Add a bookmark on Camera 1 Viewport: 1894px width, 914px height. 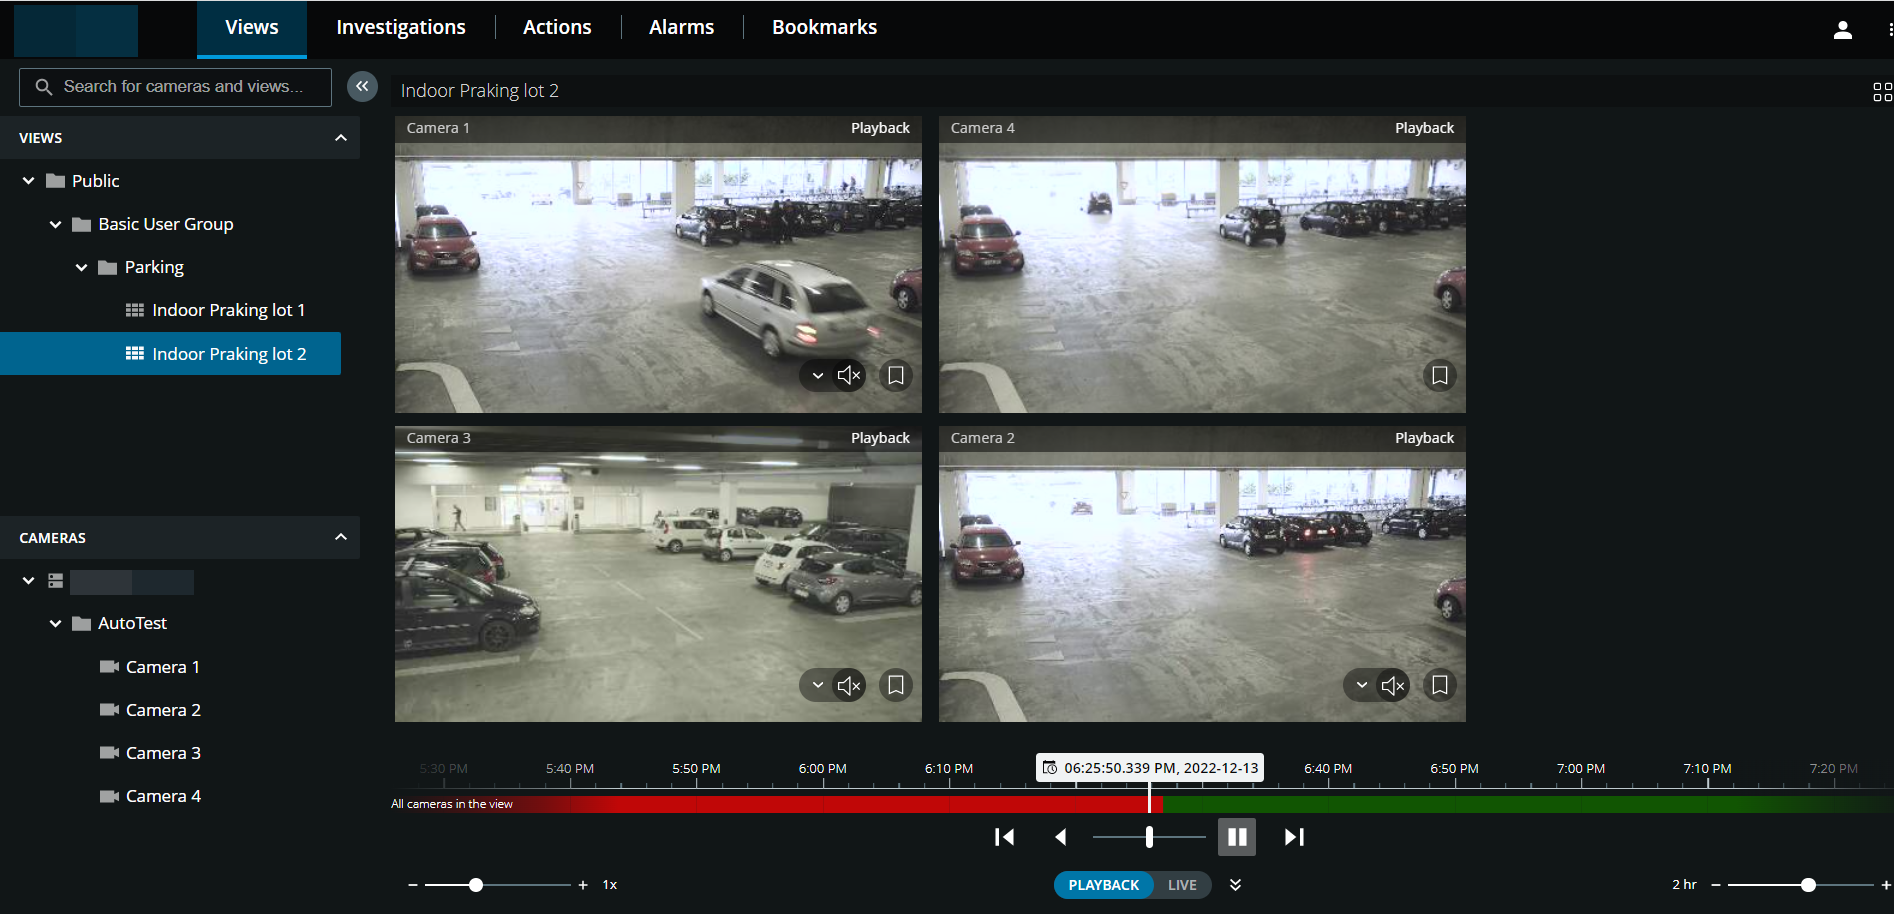coord(895,375)
